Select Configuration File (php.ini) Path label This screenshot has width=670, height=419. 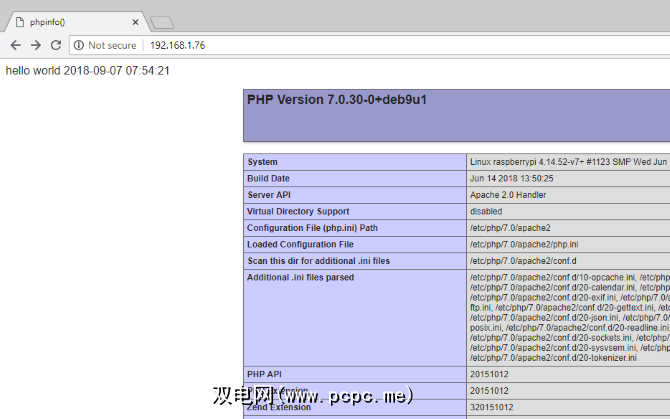[x=312, y=228]
